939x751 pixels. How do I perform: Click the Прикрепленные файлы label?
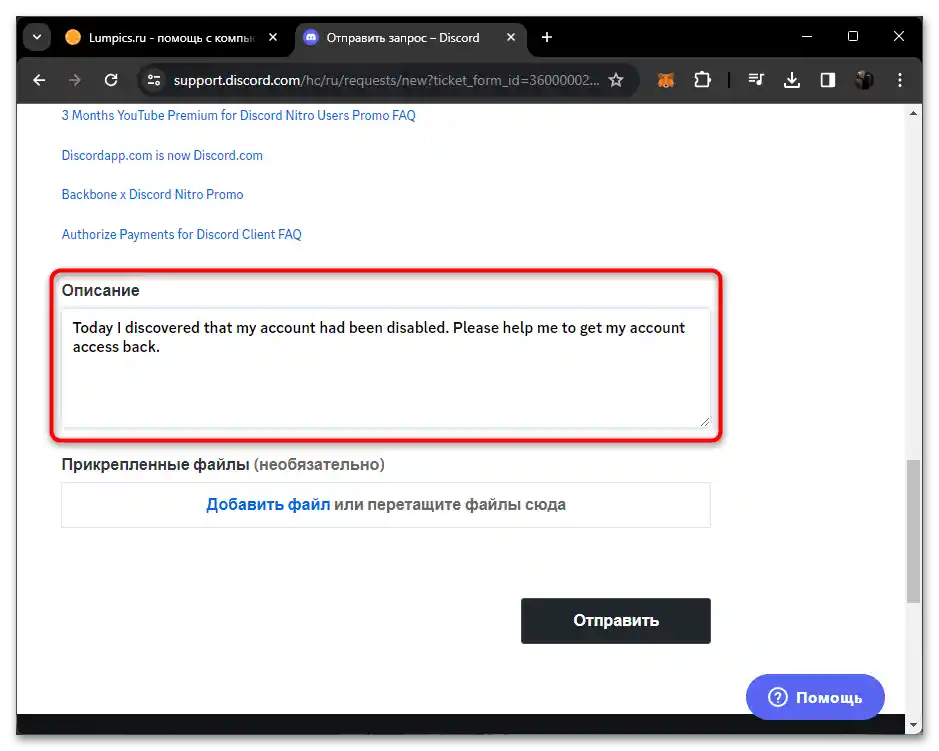(x=156, y=465)
